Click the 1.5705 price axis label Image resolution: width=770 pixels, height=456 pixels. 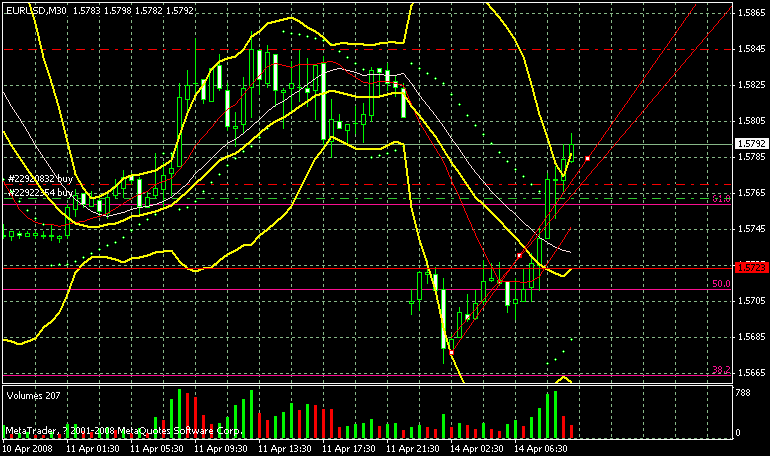752,300
